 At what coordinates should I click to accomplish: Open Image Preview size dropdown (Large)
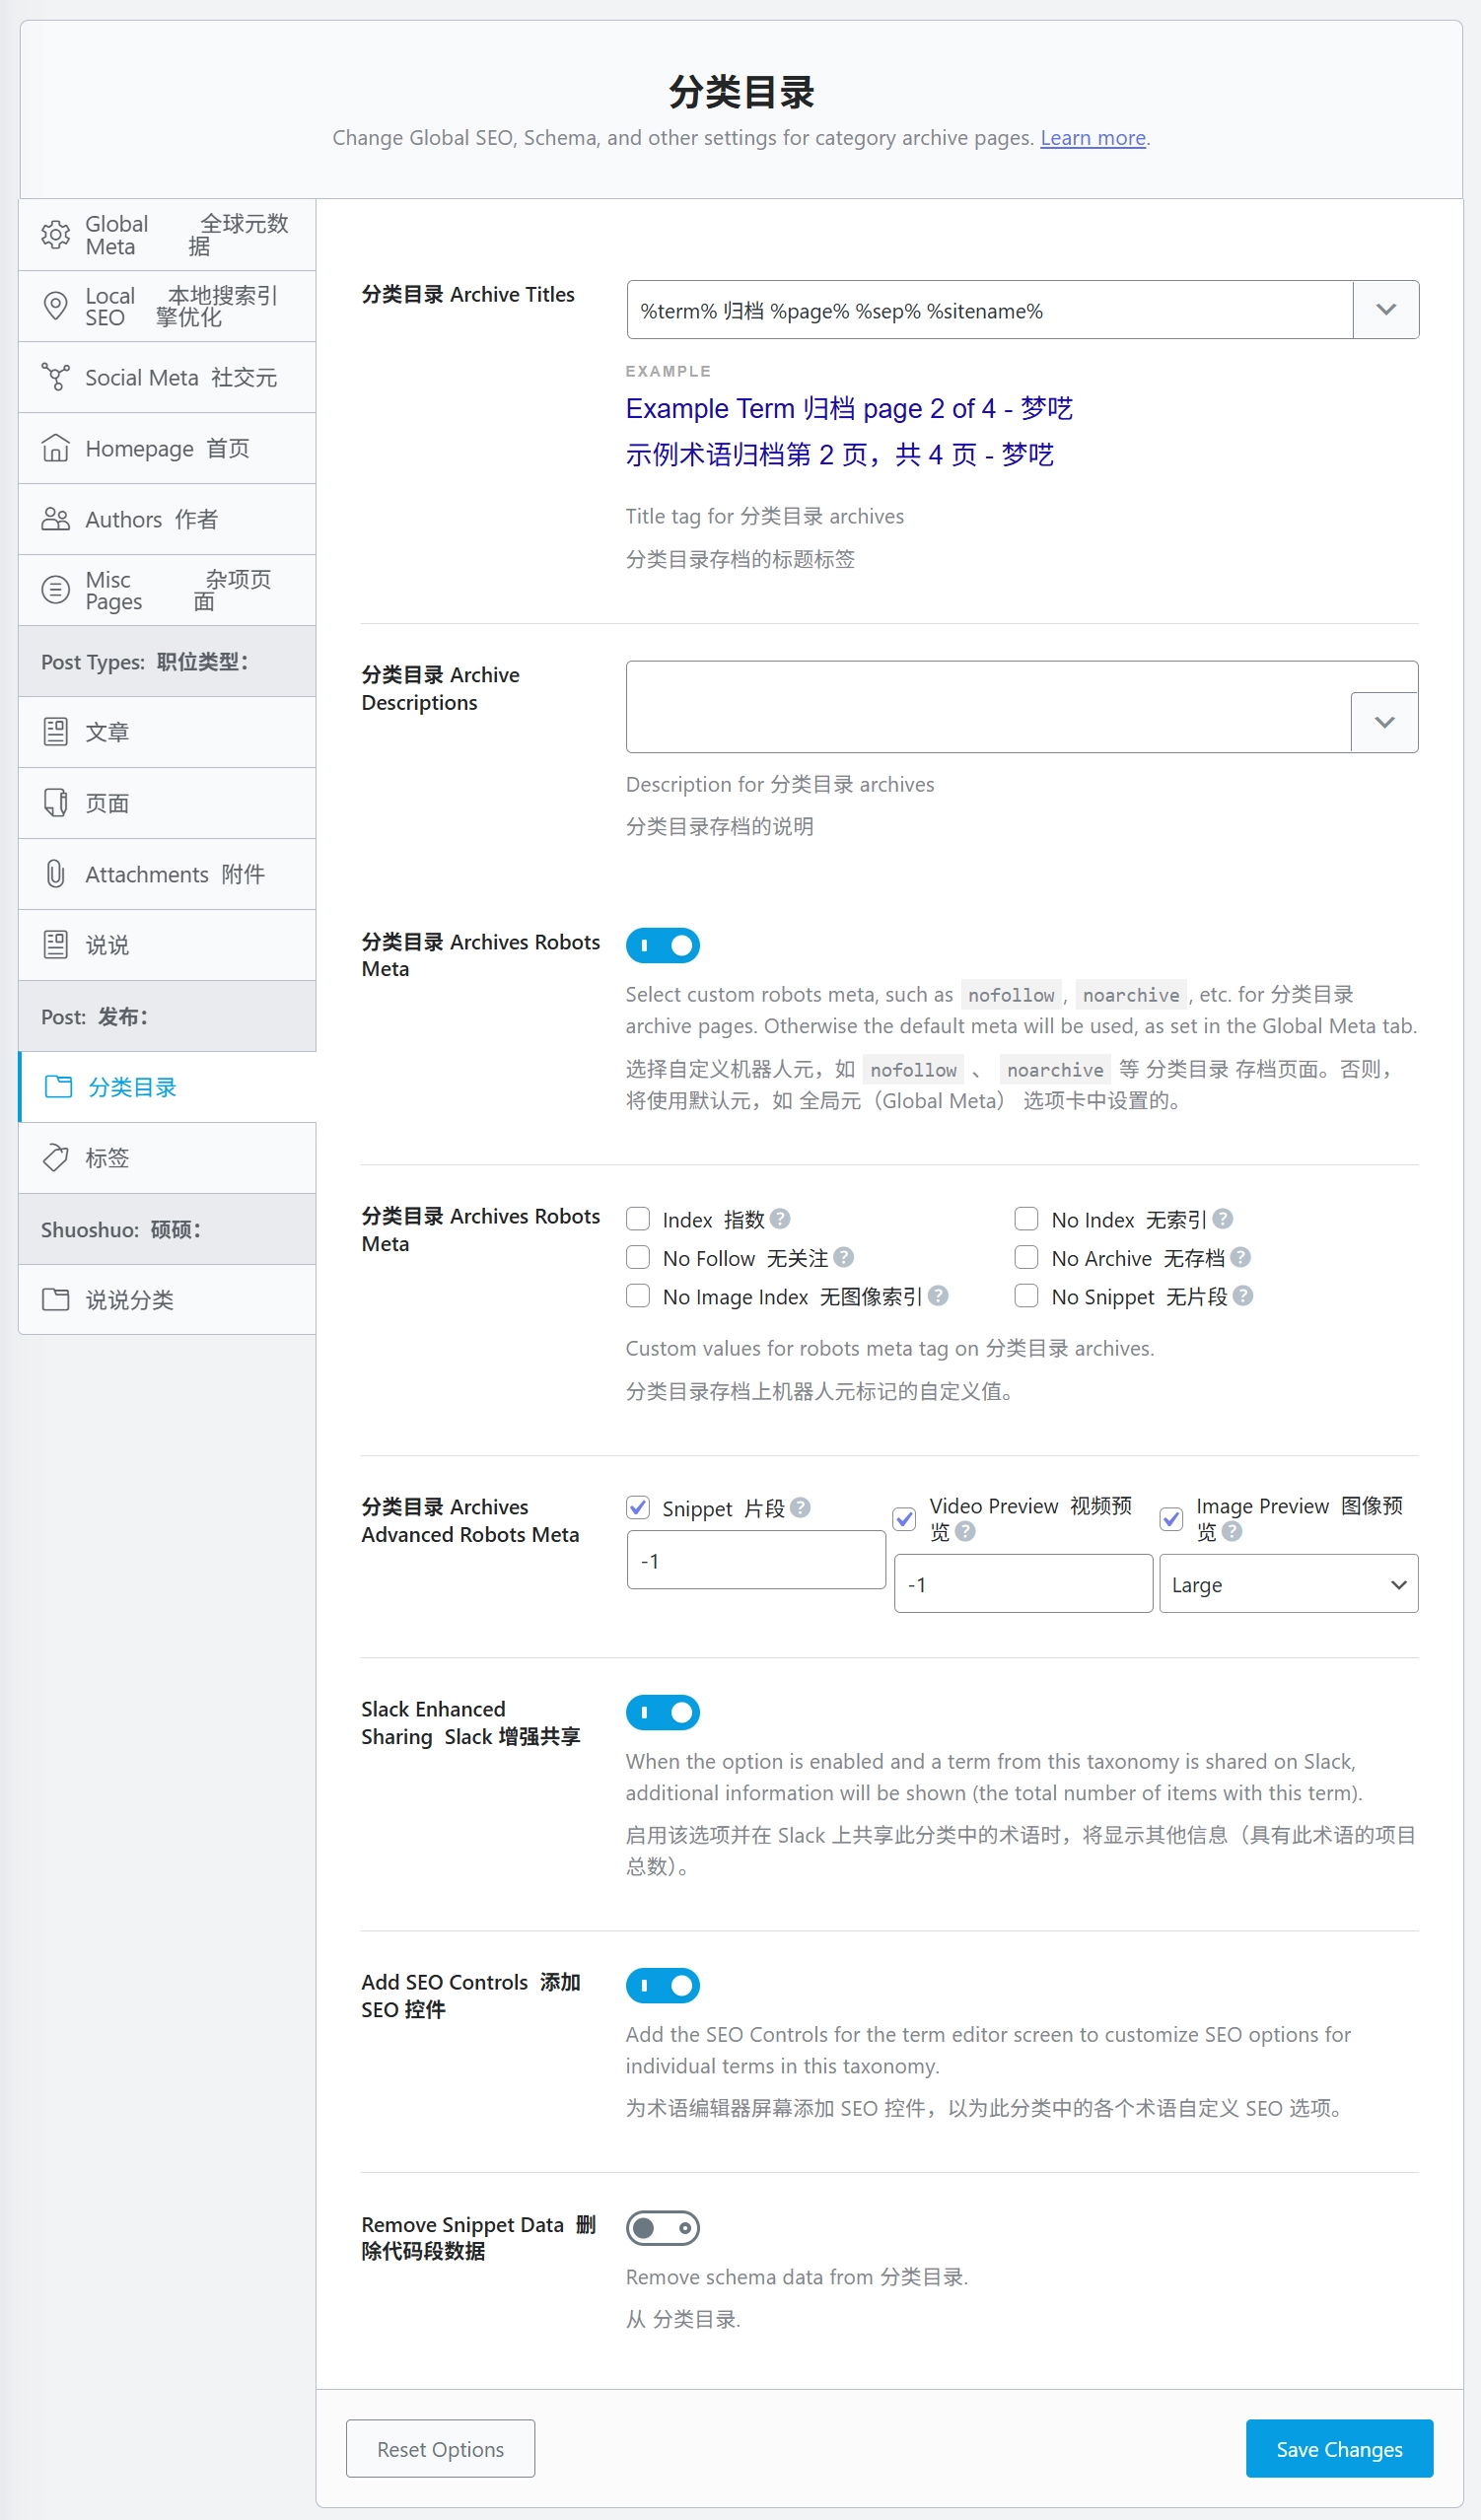[1289, 1584]
